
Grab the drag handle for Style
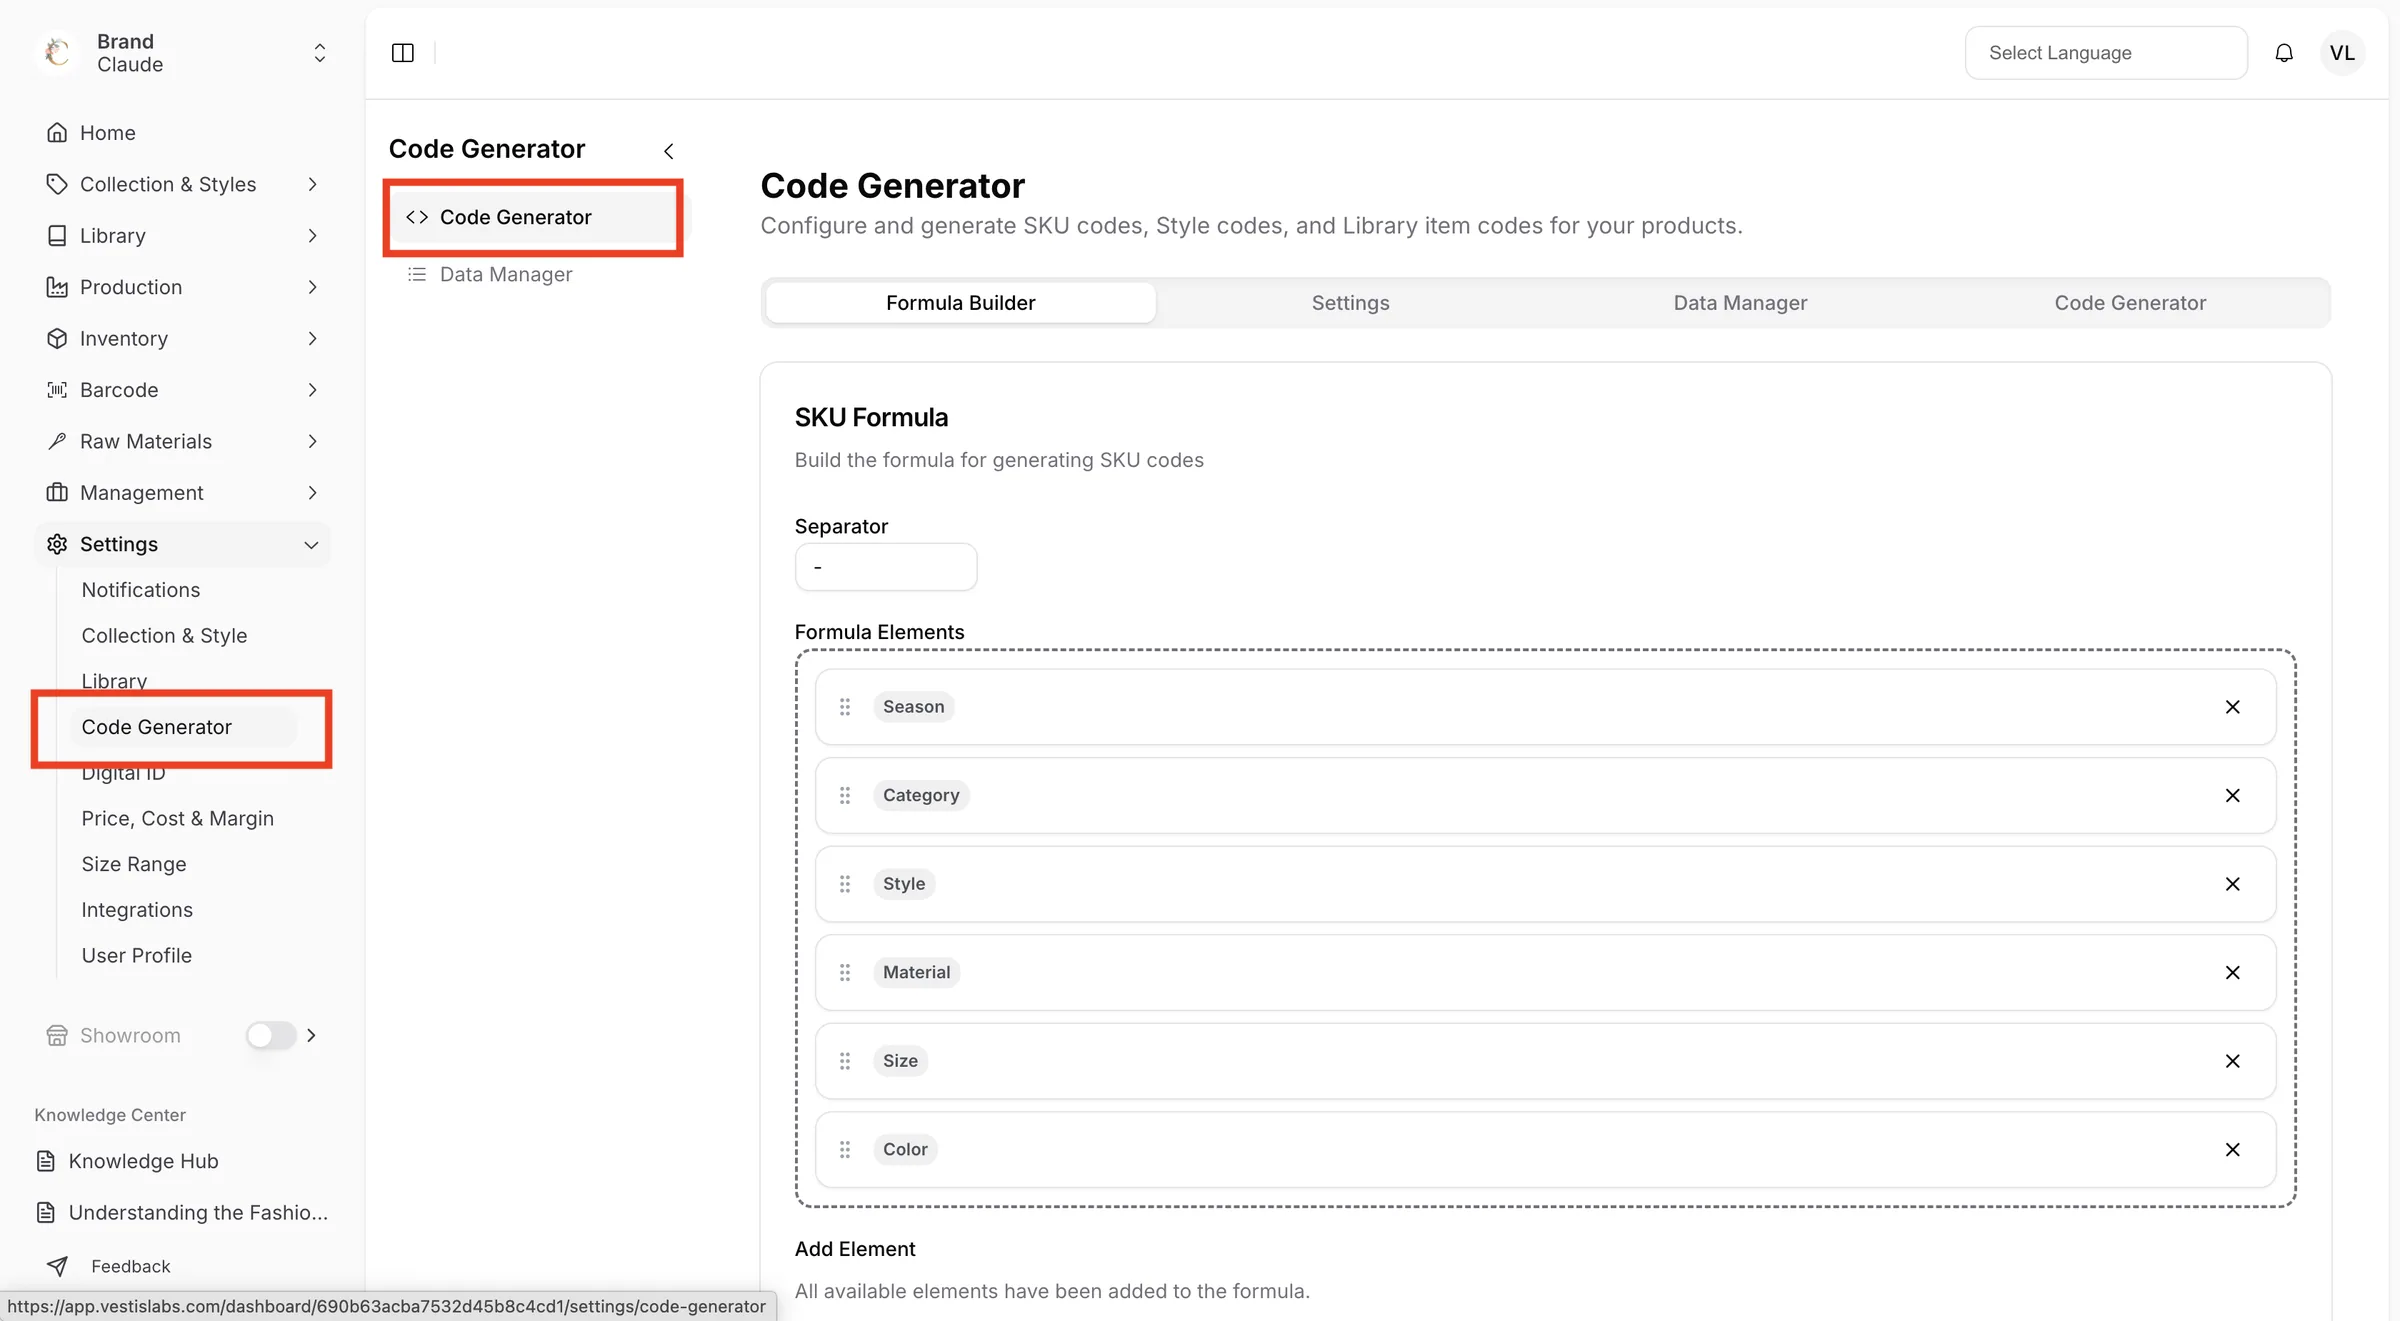pos(845,884)
